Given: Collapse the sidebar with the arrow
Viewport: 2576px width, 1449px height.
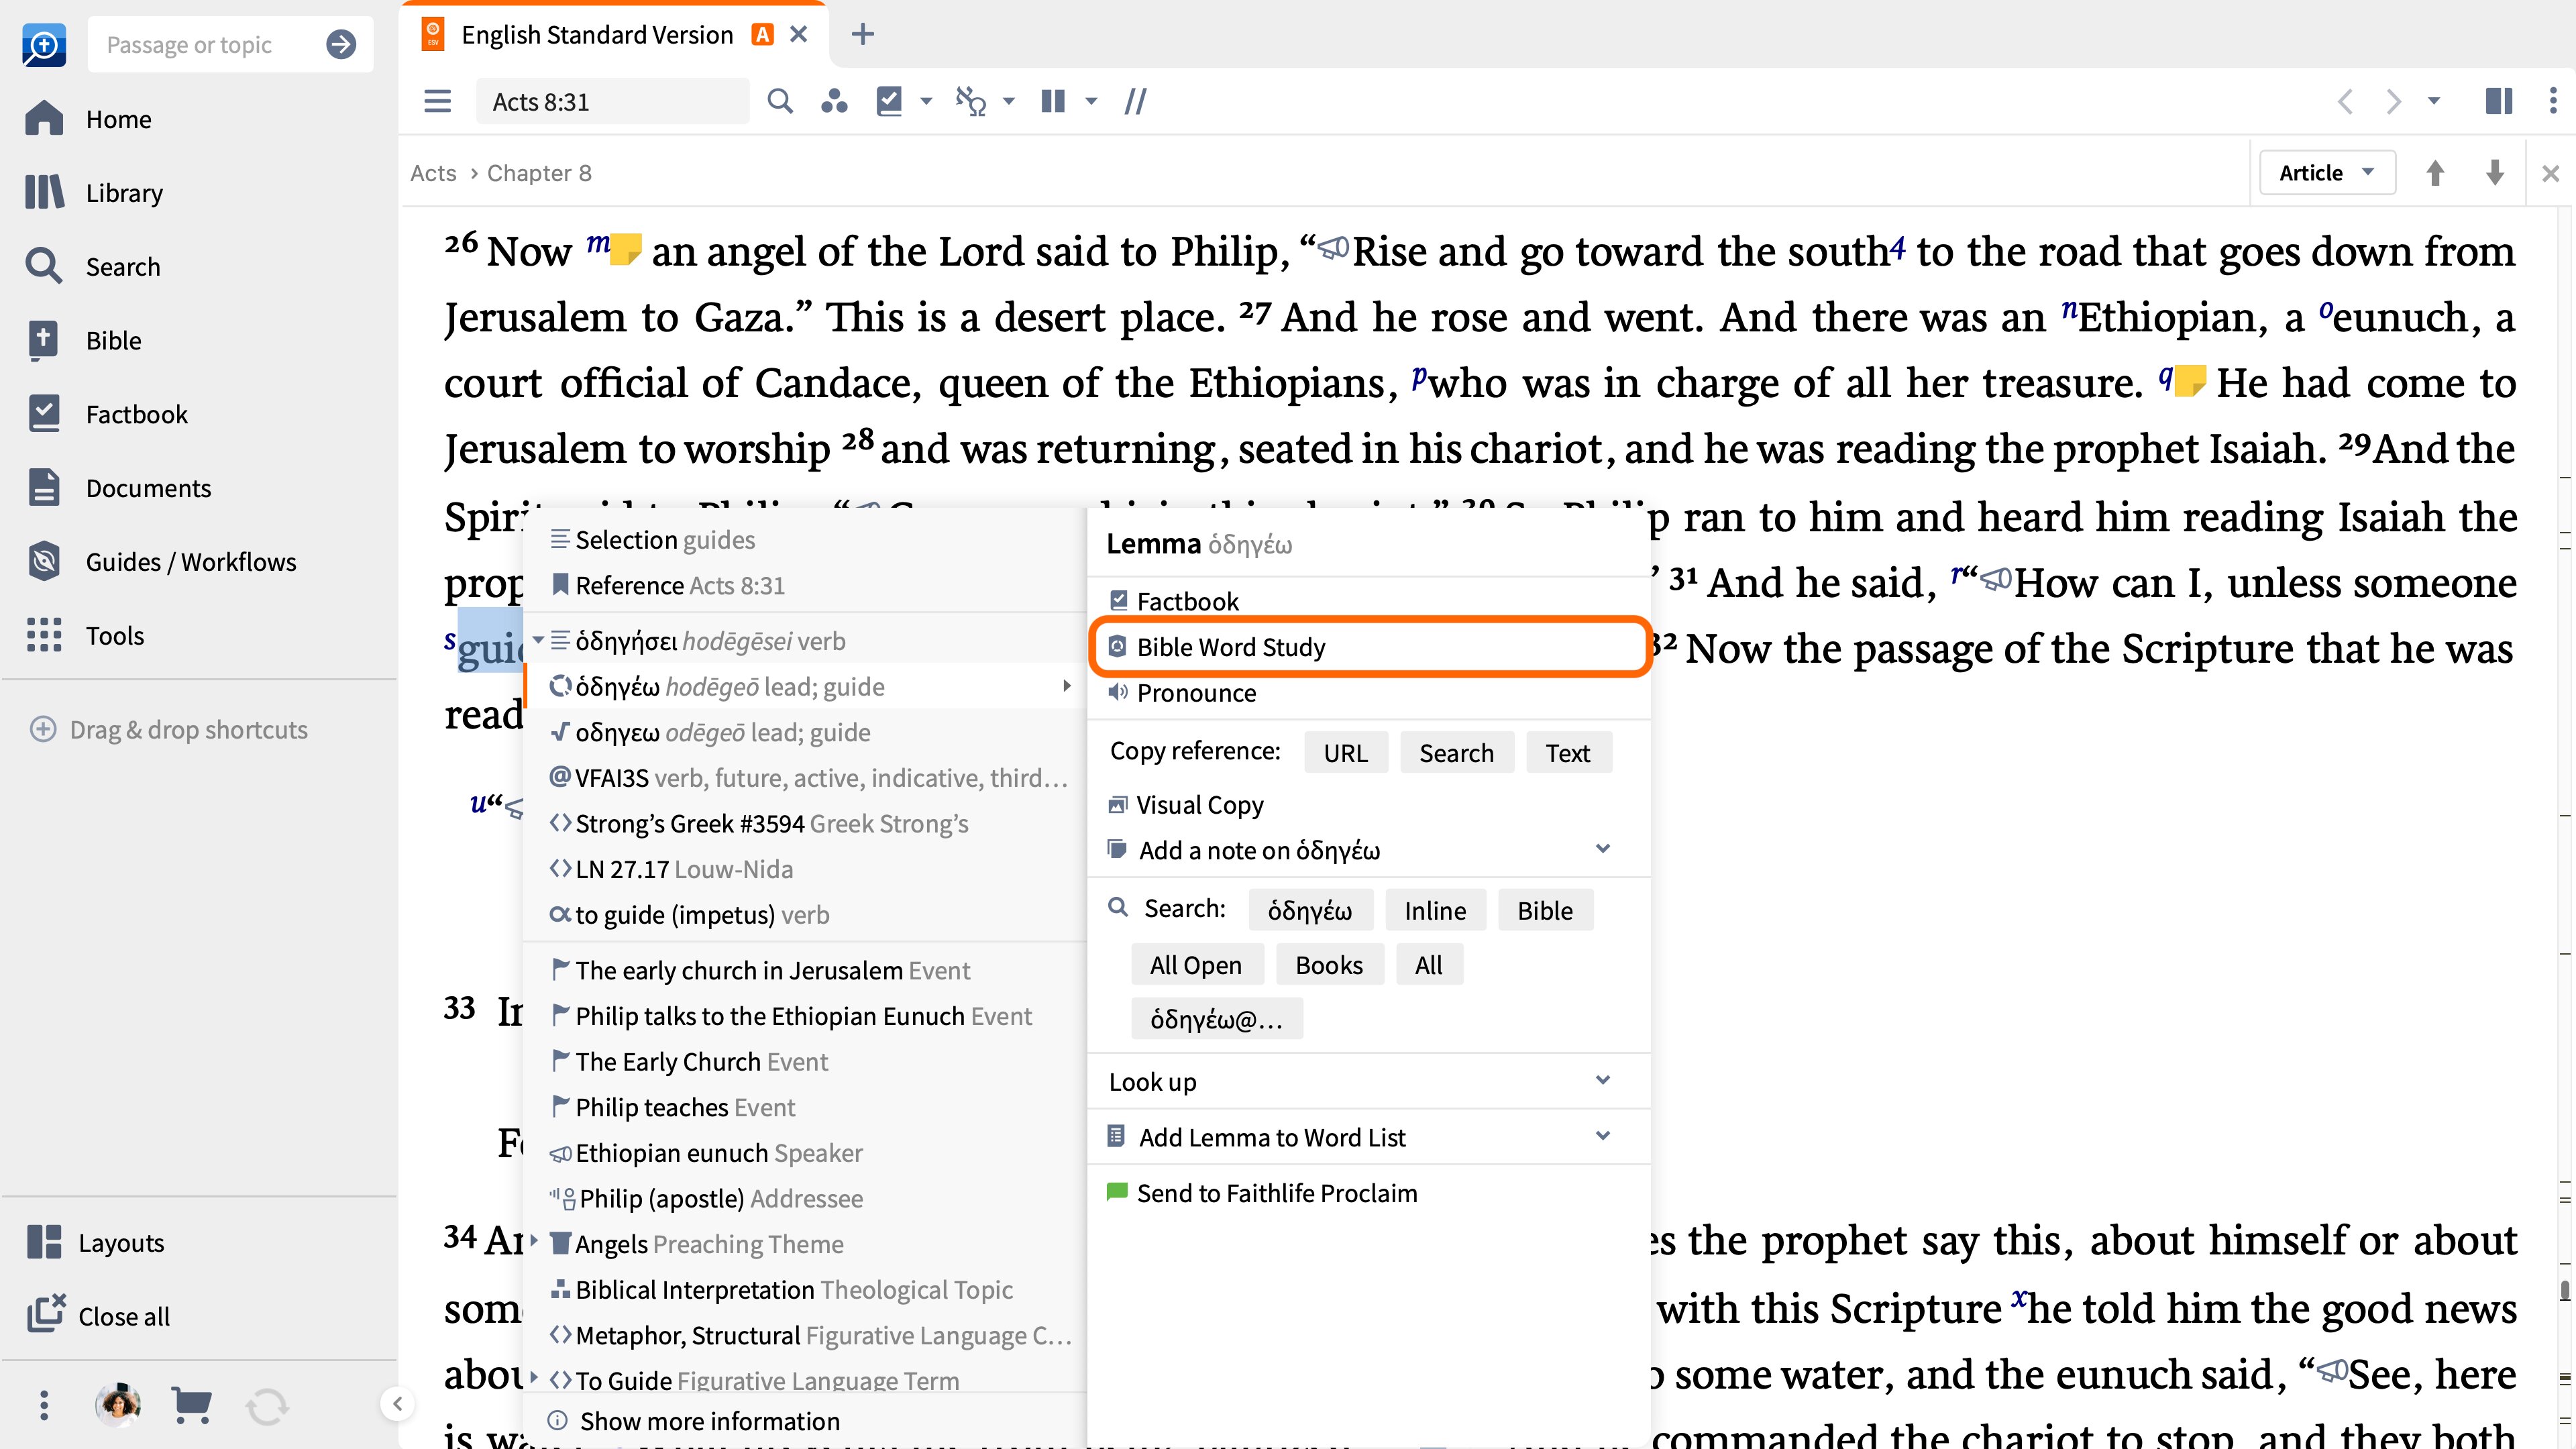Looking at the screenshot, I should [397, 1404].
